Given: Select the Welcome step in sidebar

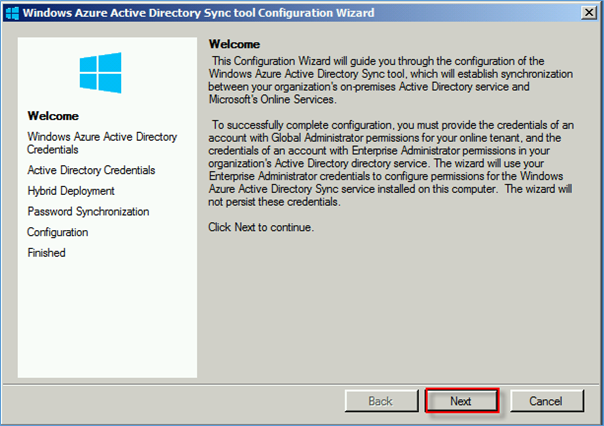Looking at the screenshot, I should pyautogui.click(x=53, y=116).
